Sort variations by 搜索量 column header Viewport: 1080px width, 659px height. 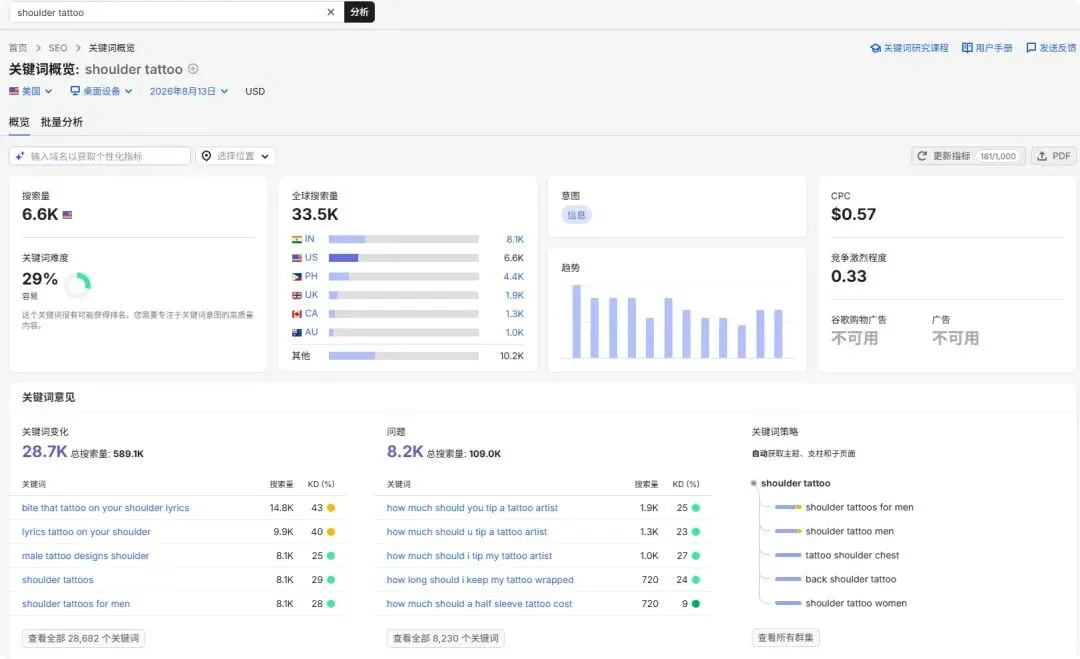click(281, 484)
